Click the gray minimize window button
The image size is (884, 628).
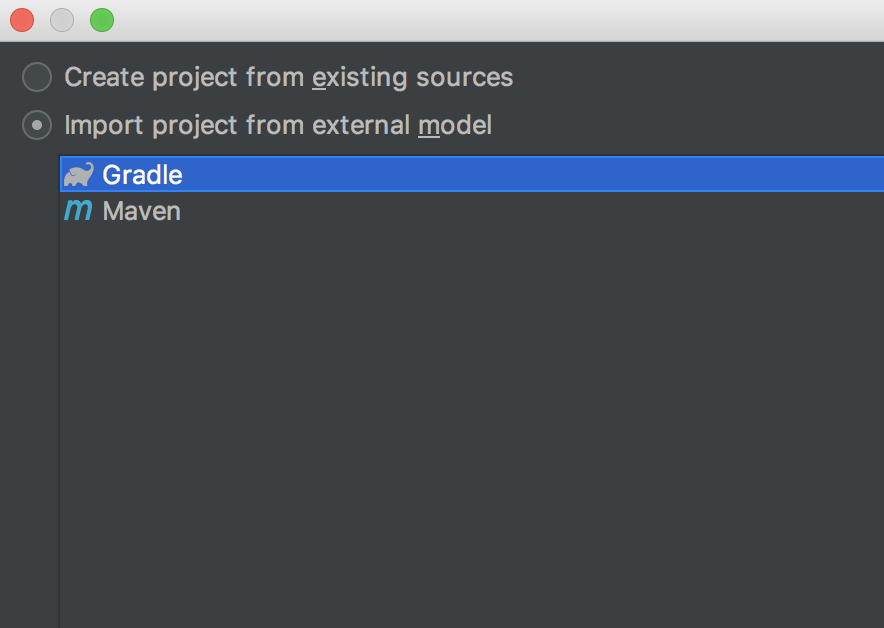click(x=62, y=20)
